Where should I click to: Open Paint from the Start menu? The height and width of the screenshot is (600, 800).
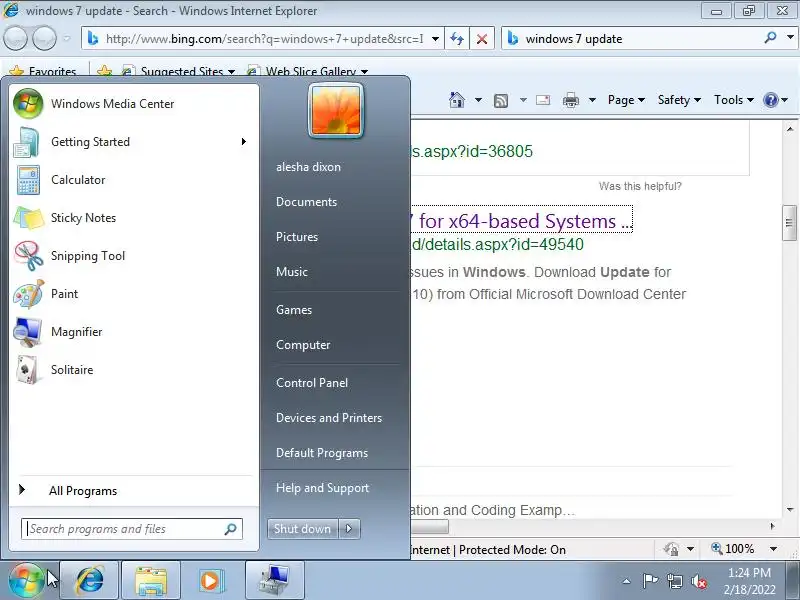[132, 294]
